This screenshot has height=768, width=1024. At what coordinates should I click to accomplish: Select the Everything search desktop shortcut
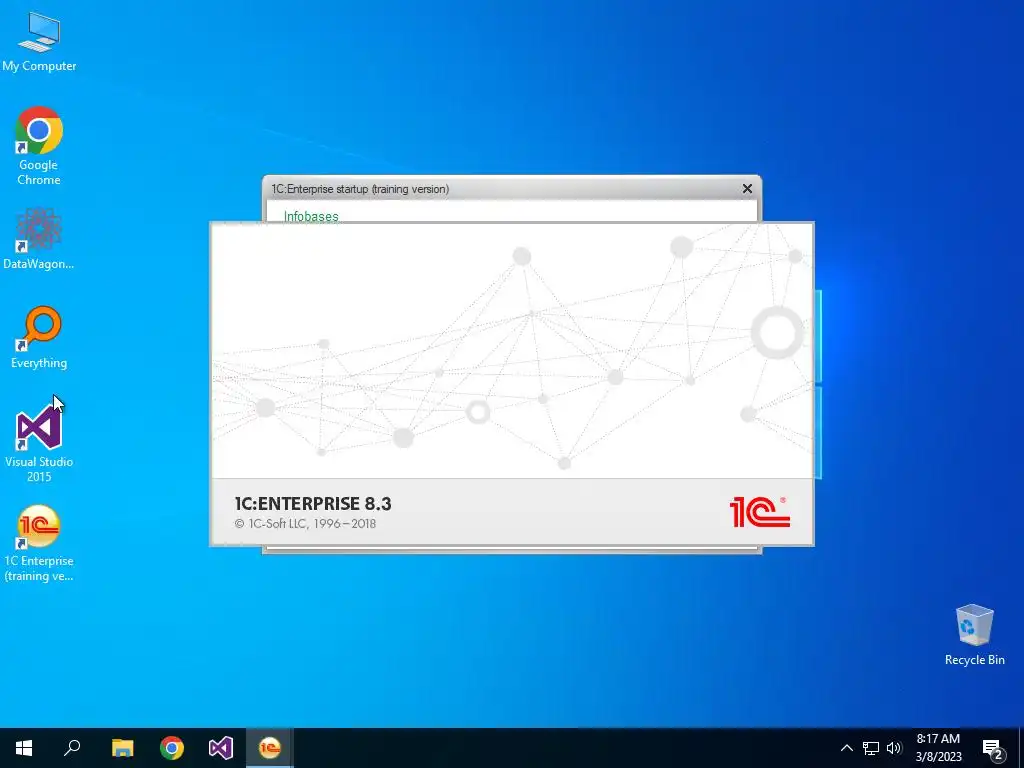[x=39, y=337]
